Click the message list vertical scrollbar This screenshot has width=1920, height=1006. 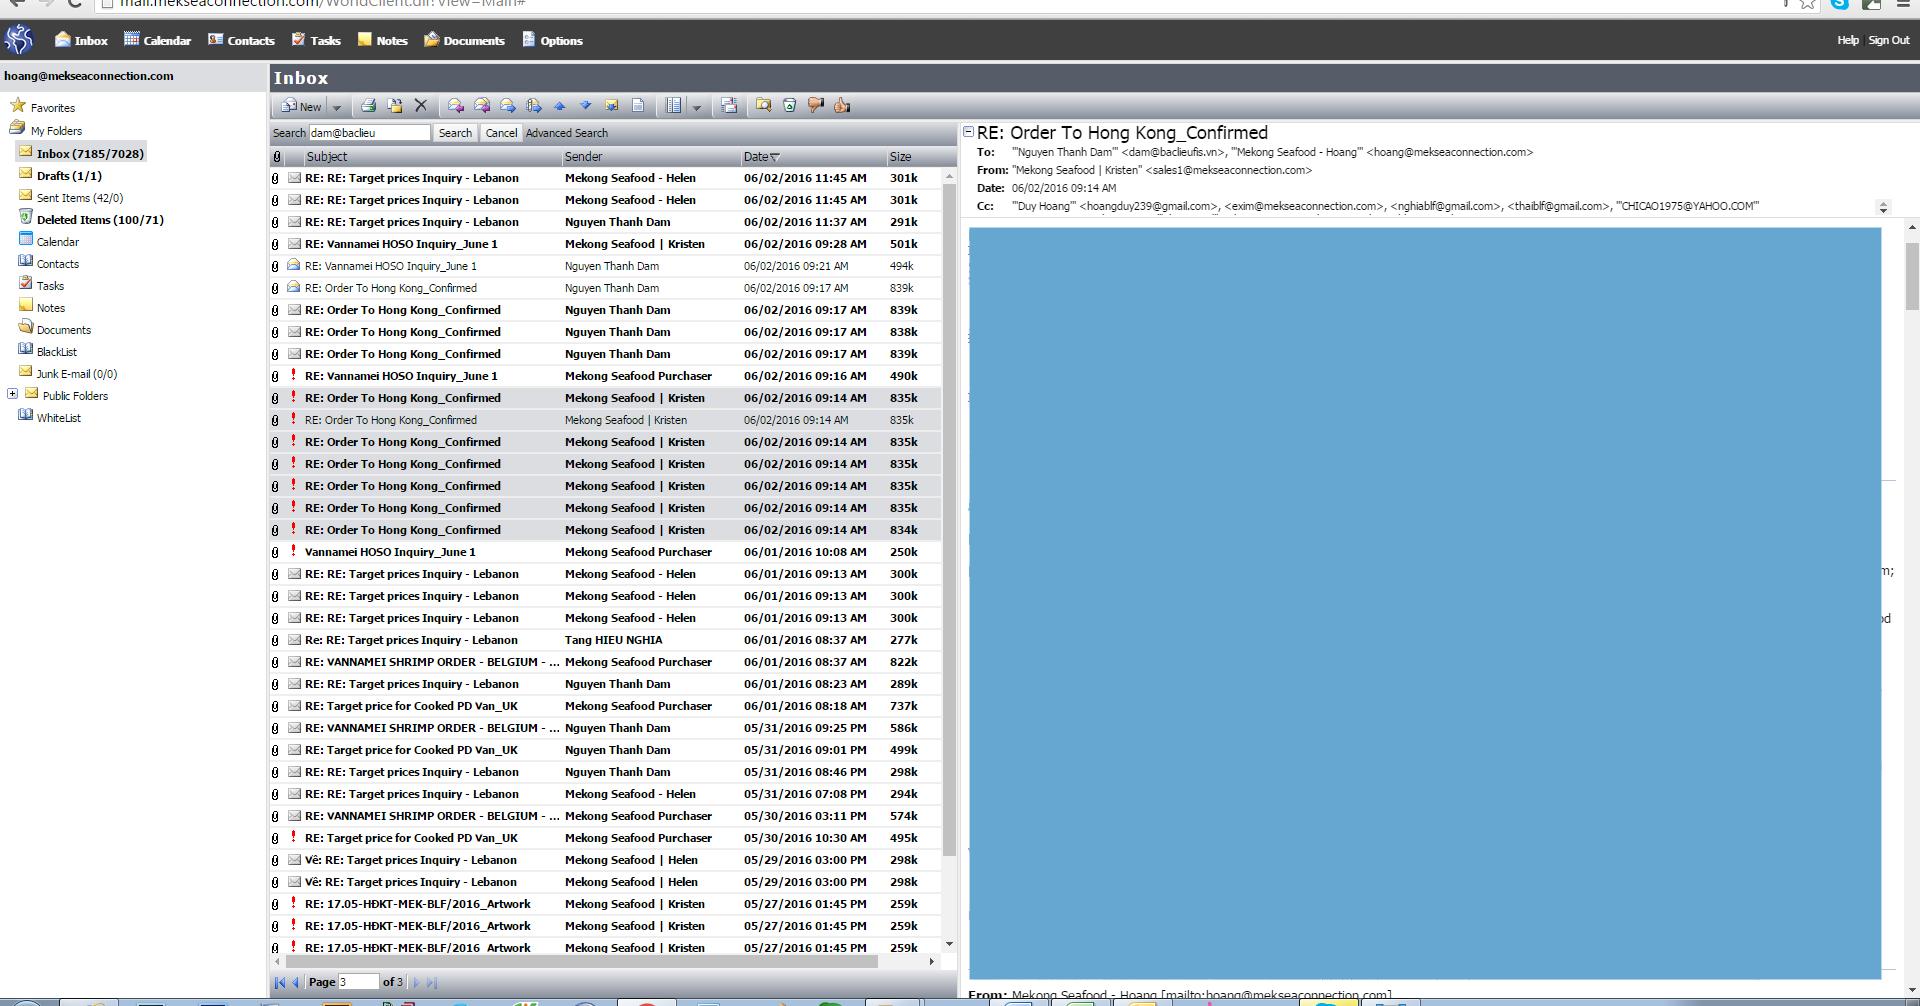click(949, 520)
